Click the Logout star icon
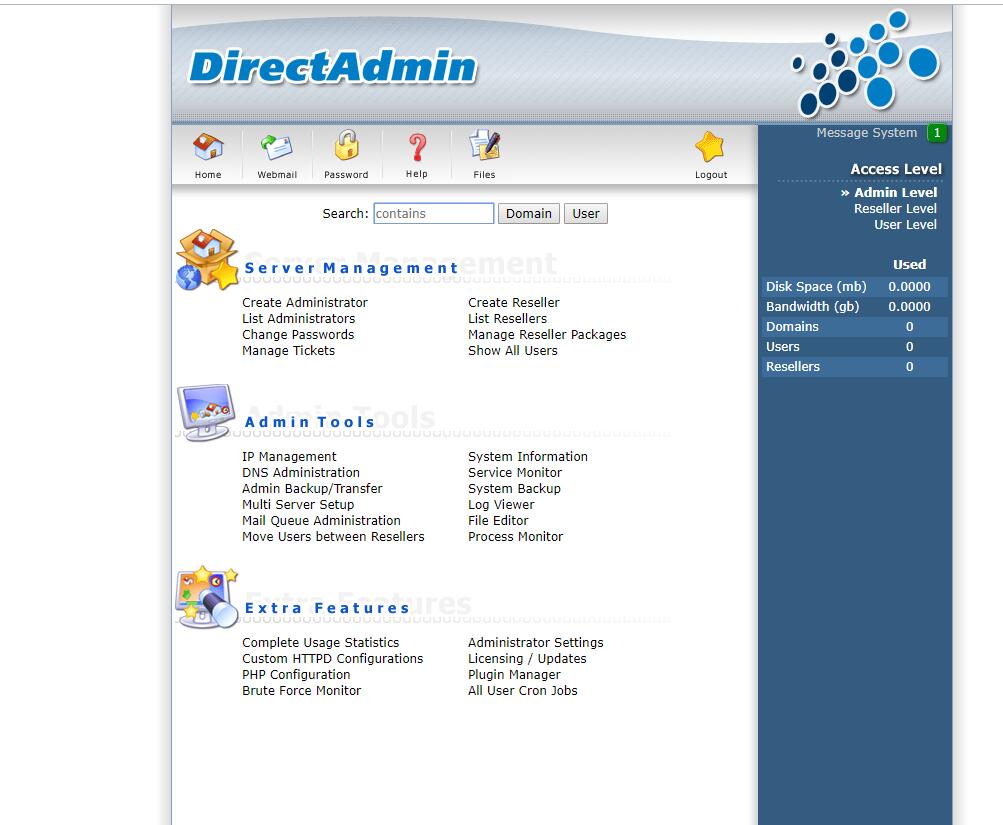 click(710, 146)
